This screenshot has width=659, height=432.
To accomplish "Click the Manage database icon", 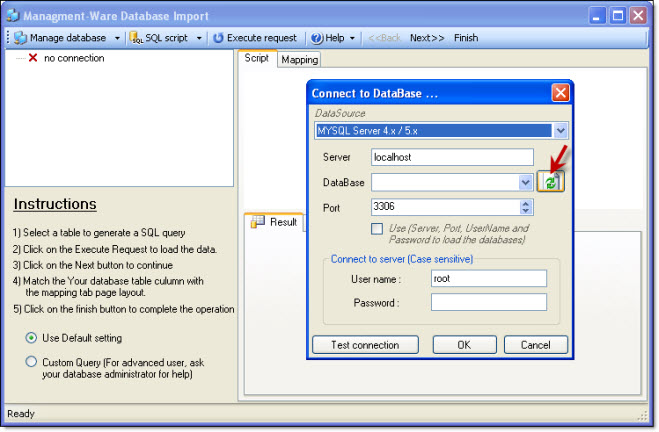I will [20, 38].
